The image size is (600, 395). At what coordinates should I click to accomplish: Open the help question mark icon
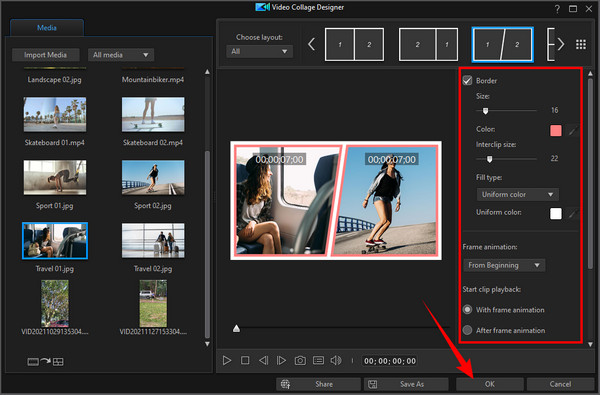(557, 9)
